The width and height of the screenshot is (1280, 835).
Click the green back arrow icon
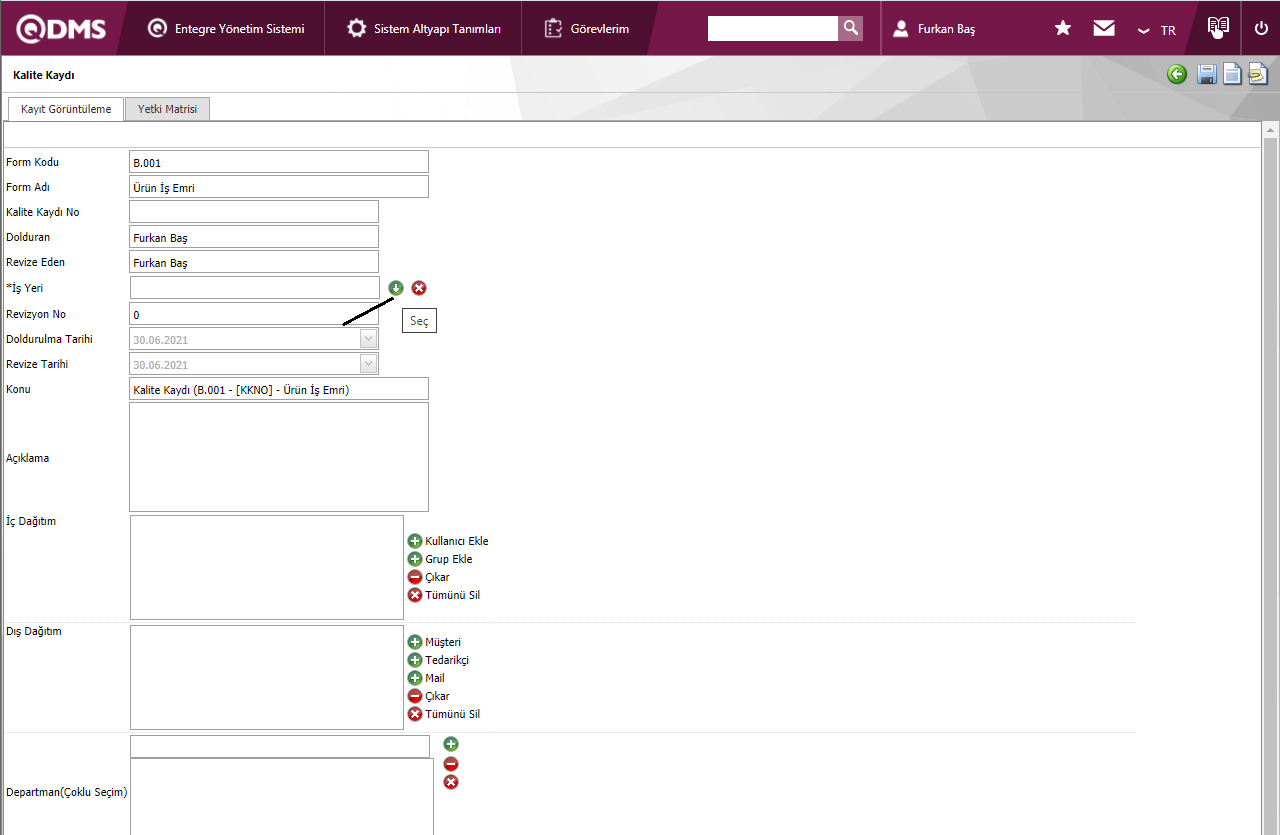(x=1177, y=74)
